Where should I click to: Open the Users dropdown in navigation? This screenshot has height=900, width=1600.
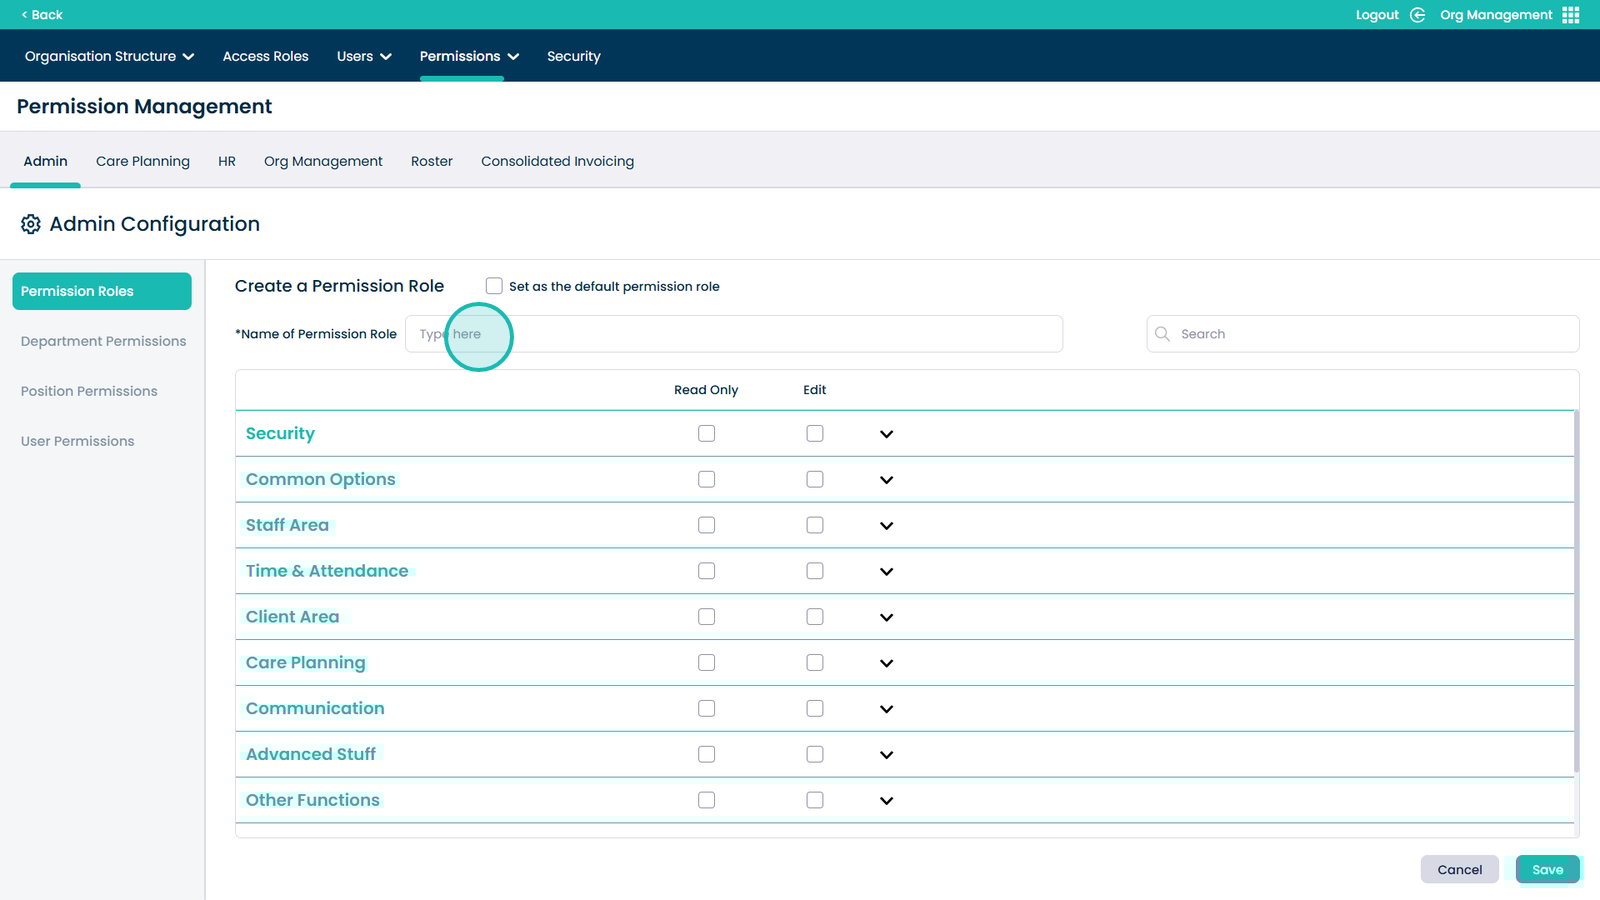click(364, 56)
